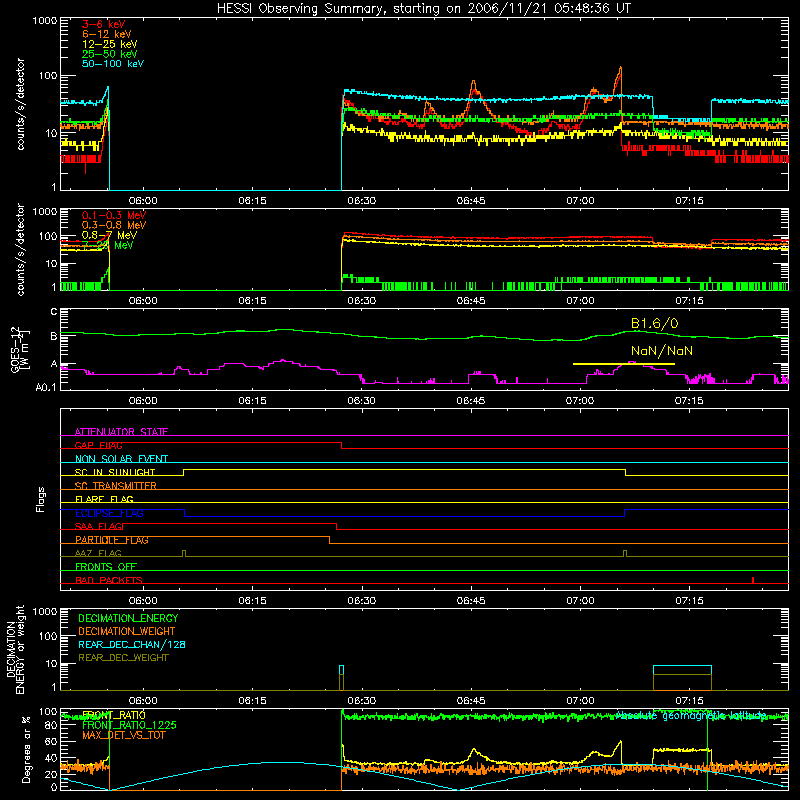Image resolution: width=800 pixels, height=800 pixels.
Task: Click the 06:45 tick under top plot
Action: coord(471,201)
